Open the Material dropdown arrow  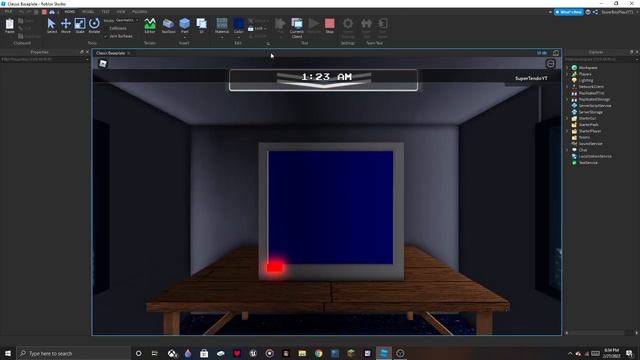coord(222,38)
